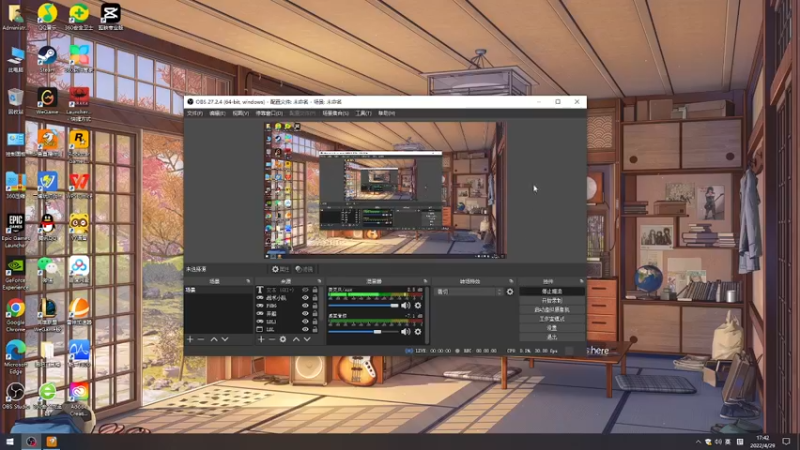
Task: Move the scene up using Scenes up arrow
Action: point(214,339)
